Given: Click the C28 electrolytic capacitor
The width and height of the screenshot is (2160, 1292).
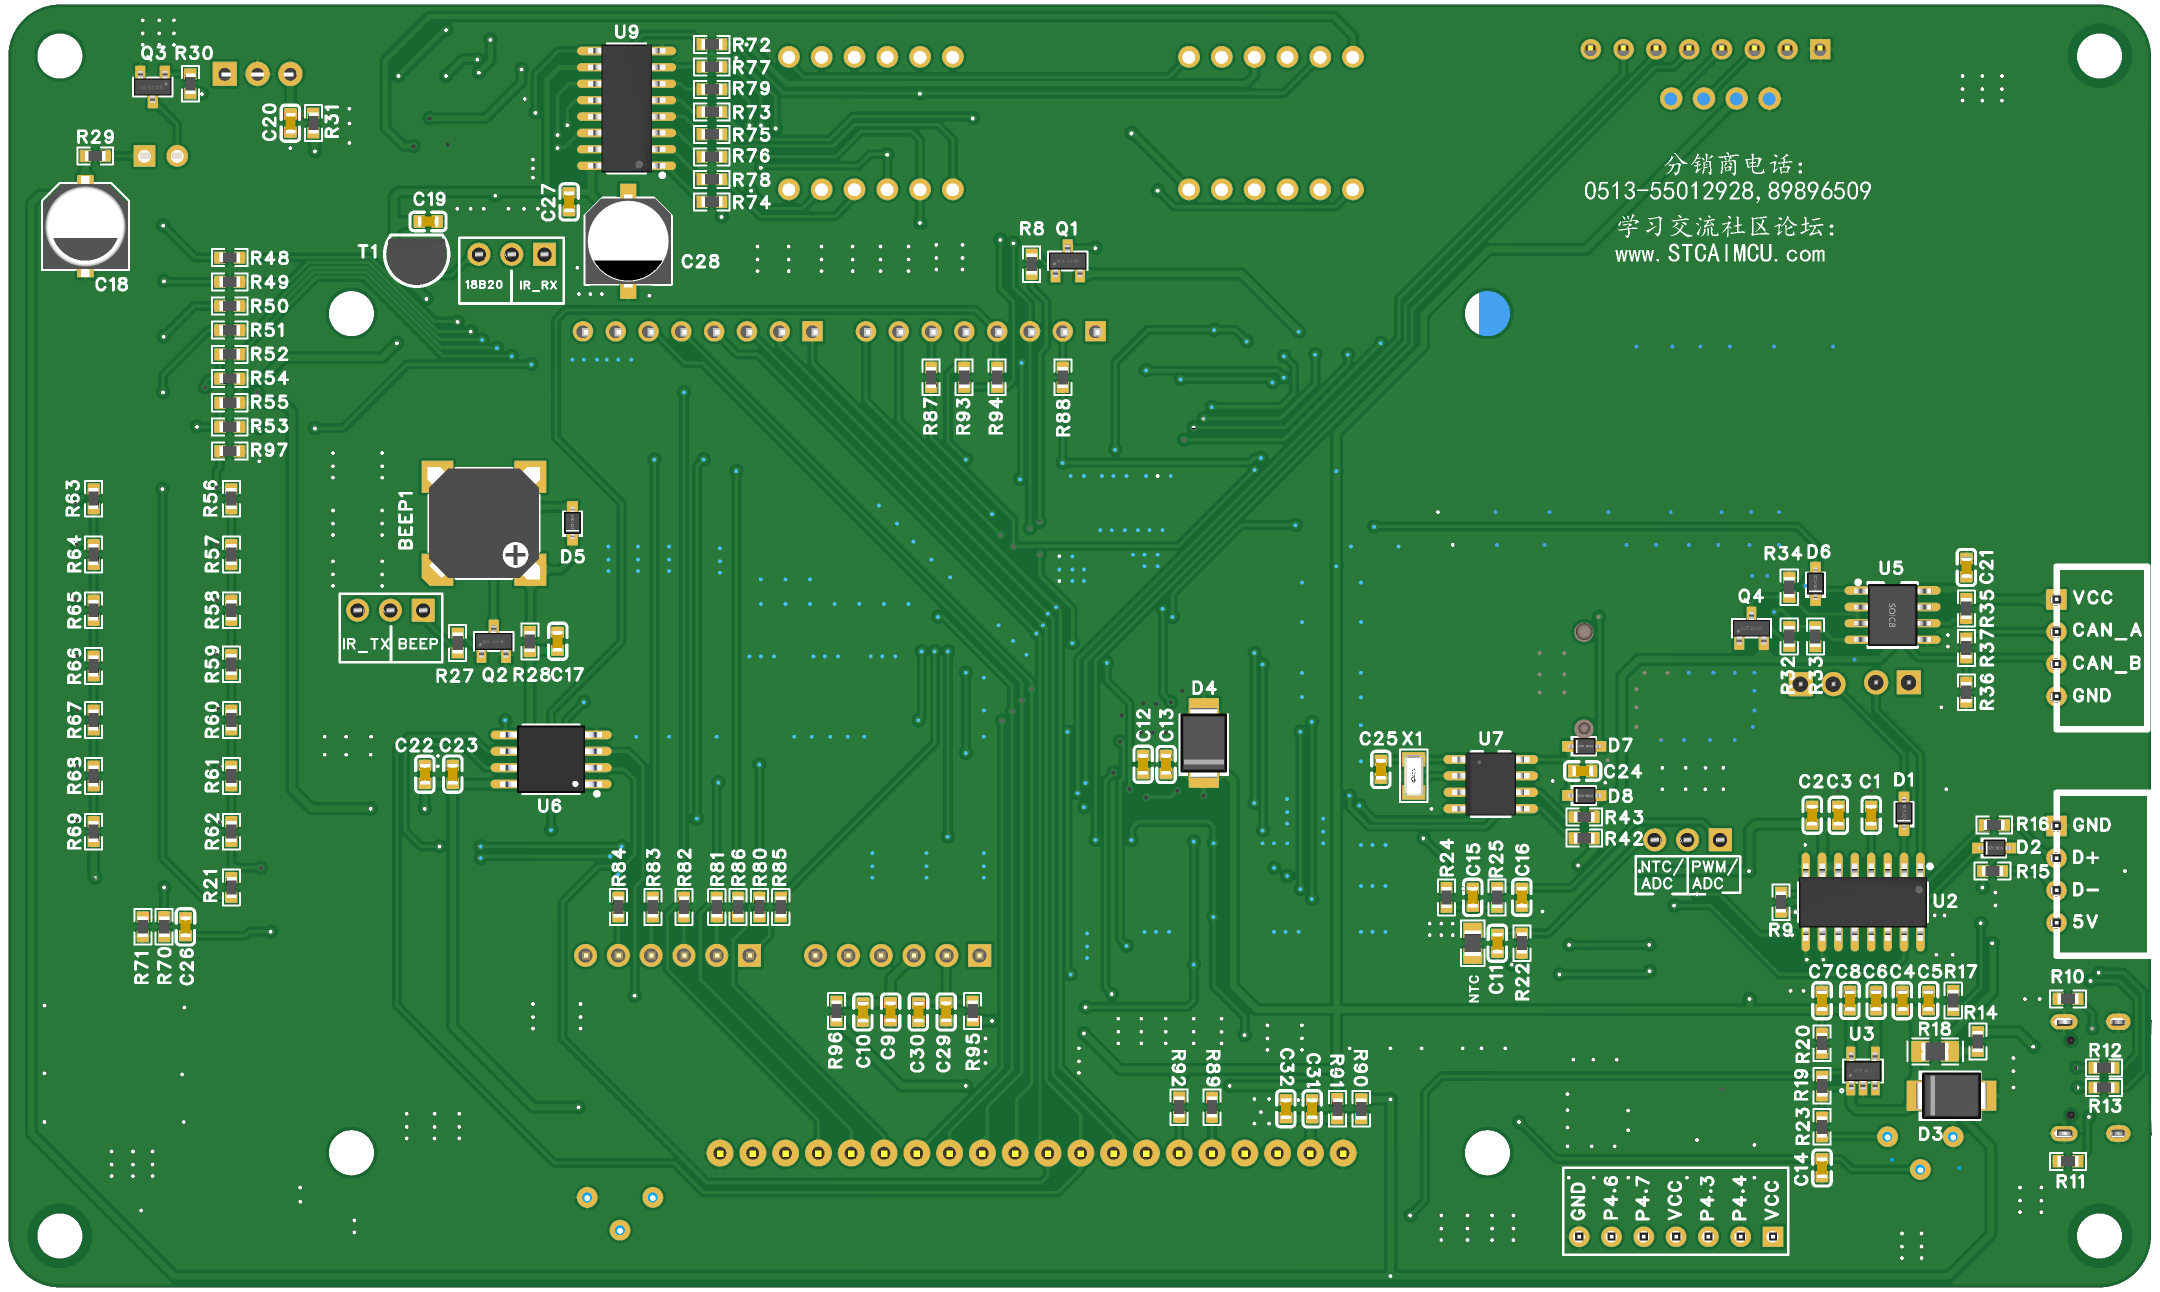Looking at the screenshot, I should pos(628,240).
